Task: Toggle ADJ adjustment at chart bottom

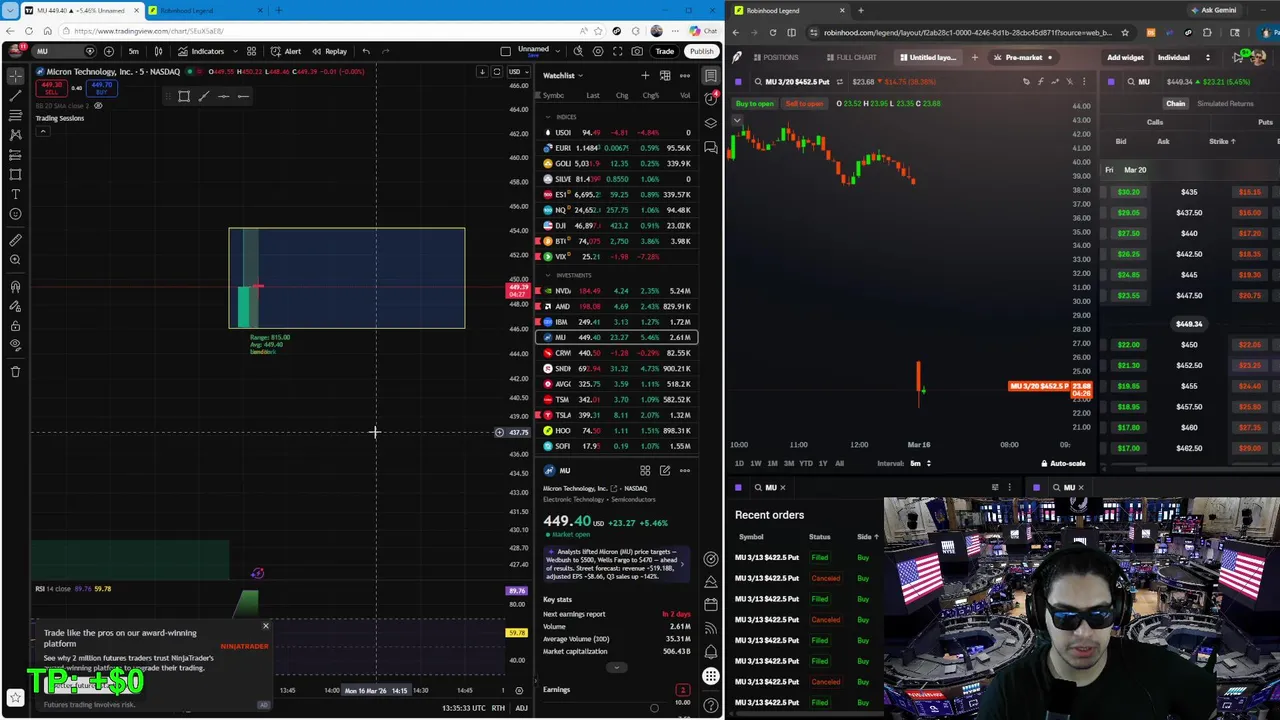Action: click(521, 708)
